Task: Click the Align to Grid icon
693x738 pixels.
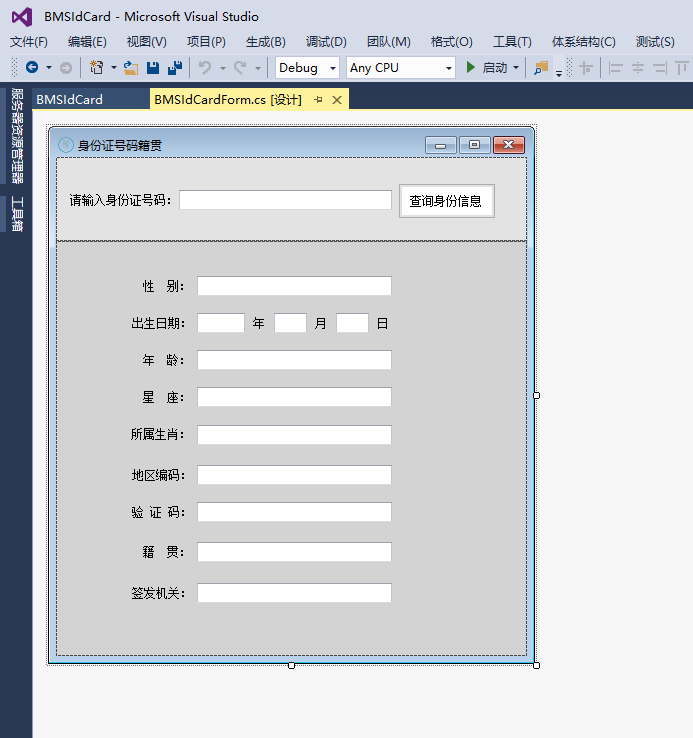Action: point(586,68)
